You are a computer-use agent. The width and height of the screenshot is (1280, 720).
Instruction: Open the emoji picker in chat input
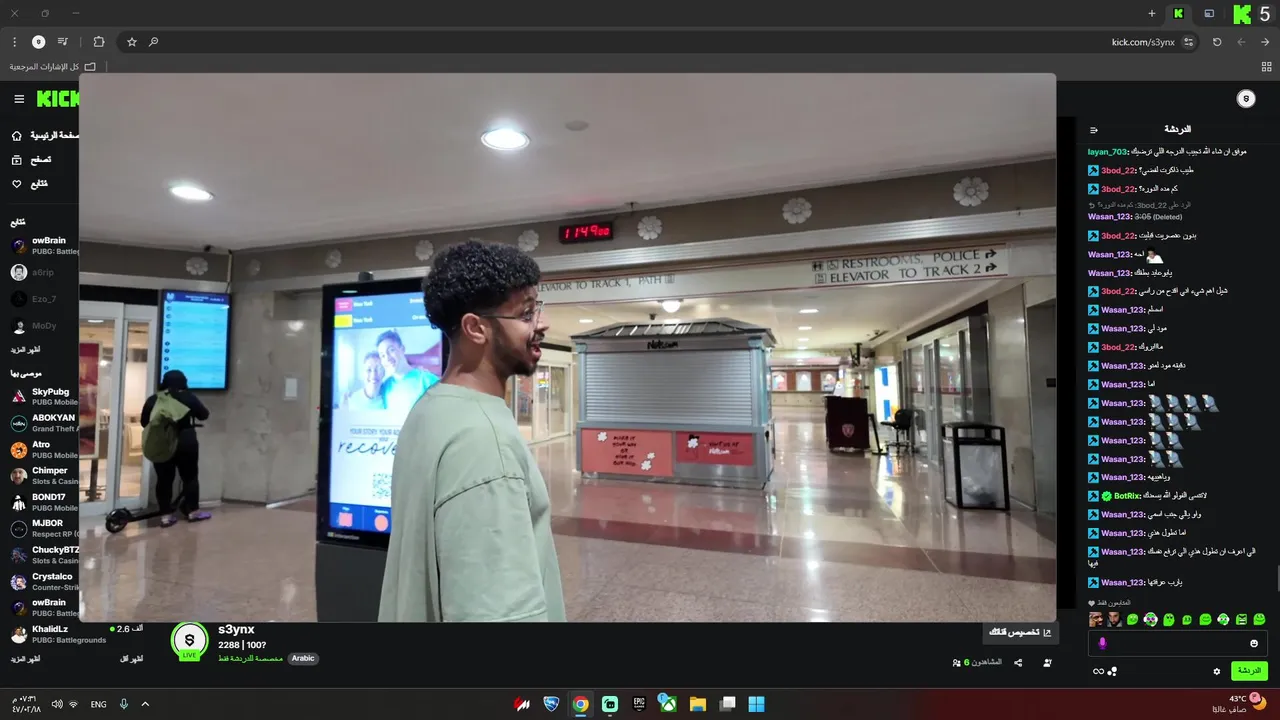click(x=1254, y=643)
